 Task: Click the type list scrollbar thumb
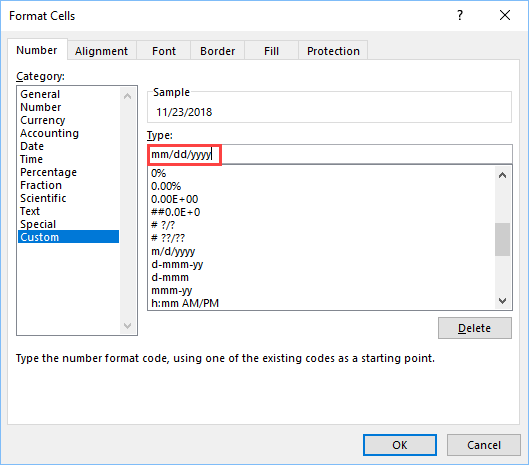pyautogui.click(x=502, y=239)
